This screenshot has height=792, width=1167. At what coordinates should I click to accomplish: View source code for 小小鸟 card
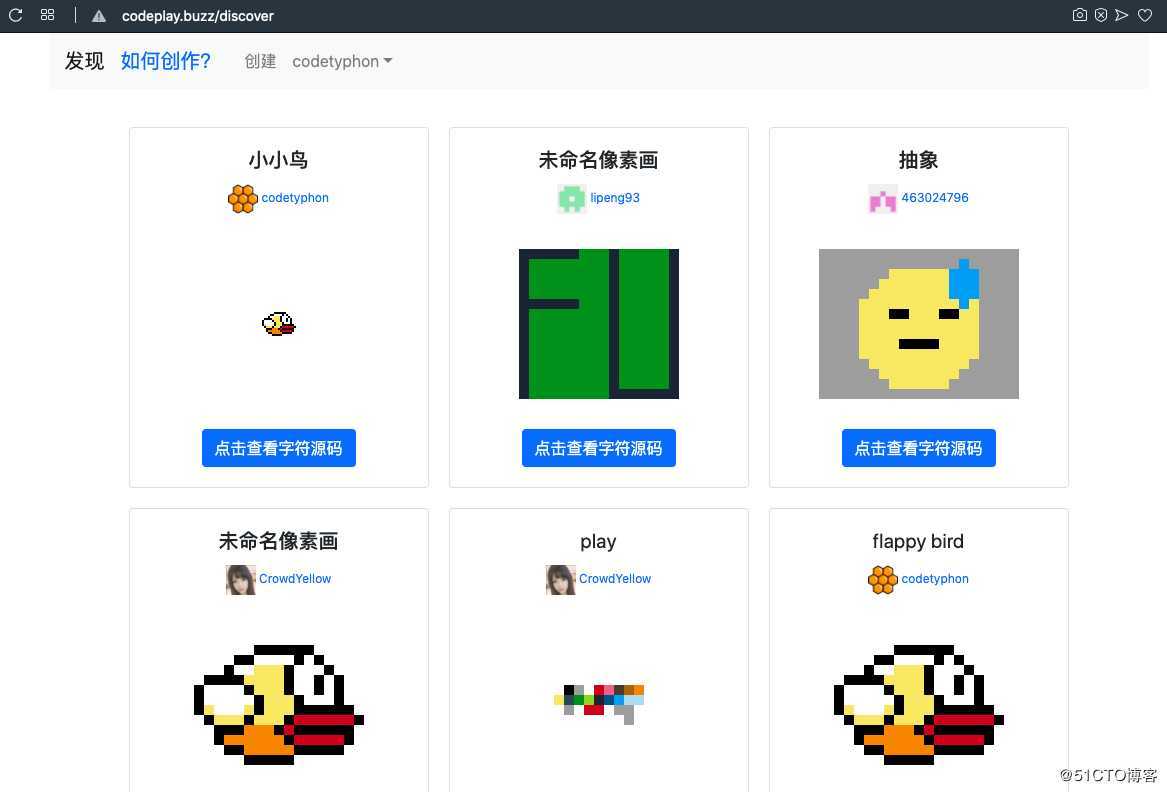279,448
